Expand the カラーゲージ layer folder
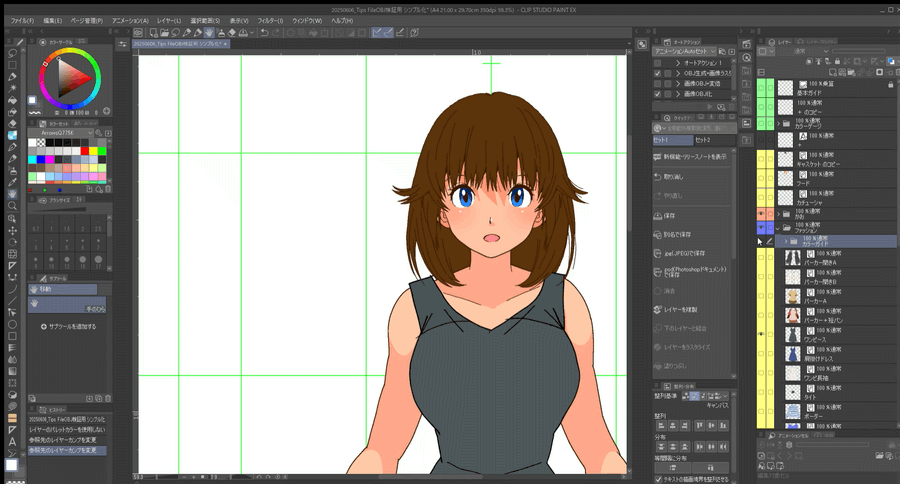This screenshot has width=900, height=484. [x=779, y=123]
